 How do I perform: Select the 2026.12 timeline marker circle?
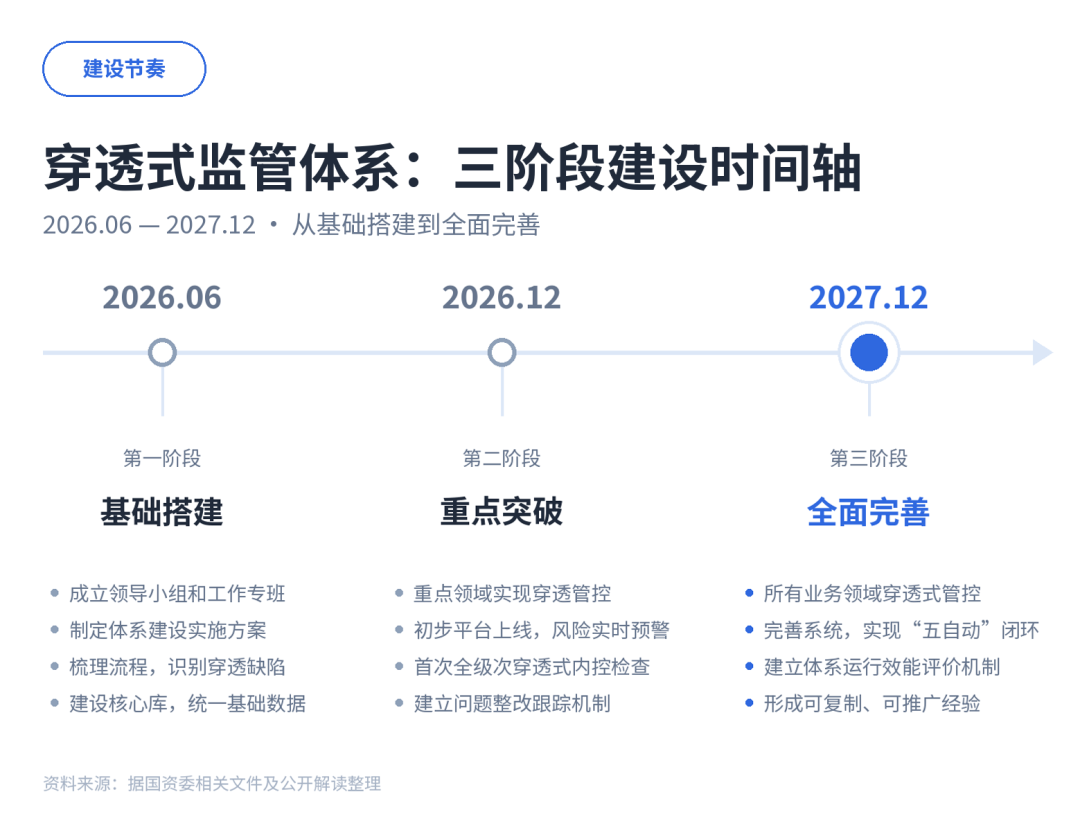pyautogui.click(x=502, y=353)
